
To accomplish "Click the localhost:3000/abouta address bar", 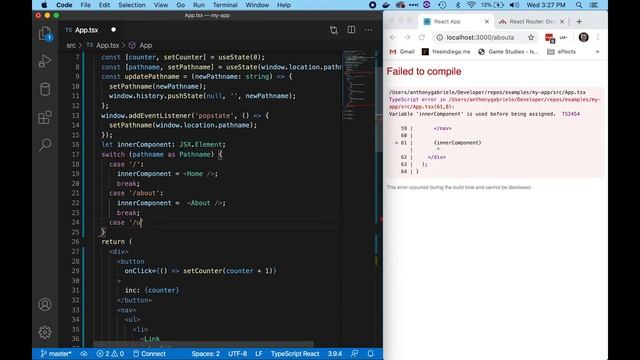I will (x=480, y=37).
